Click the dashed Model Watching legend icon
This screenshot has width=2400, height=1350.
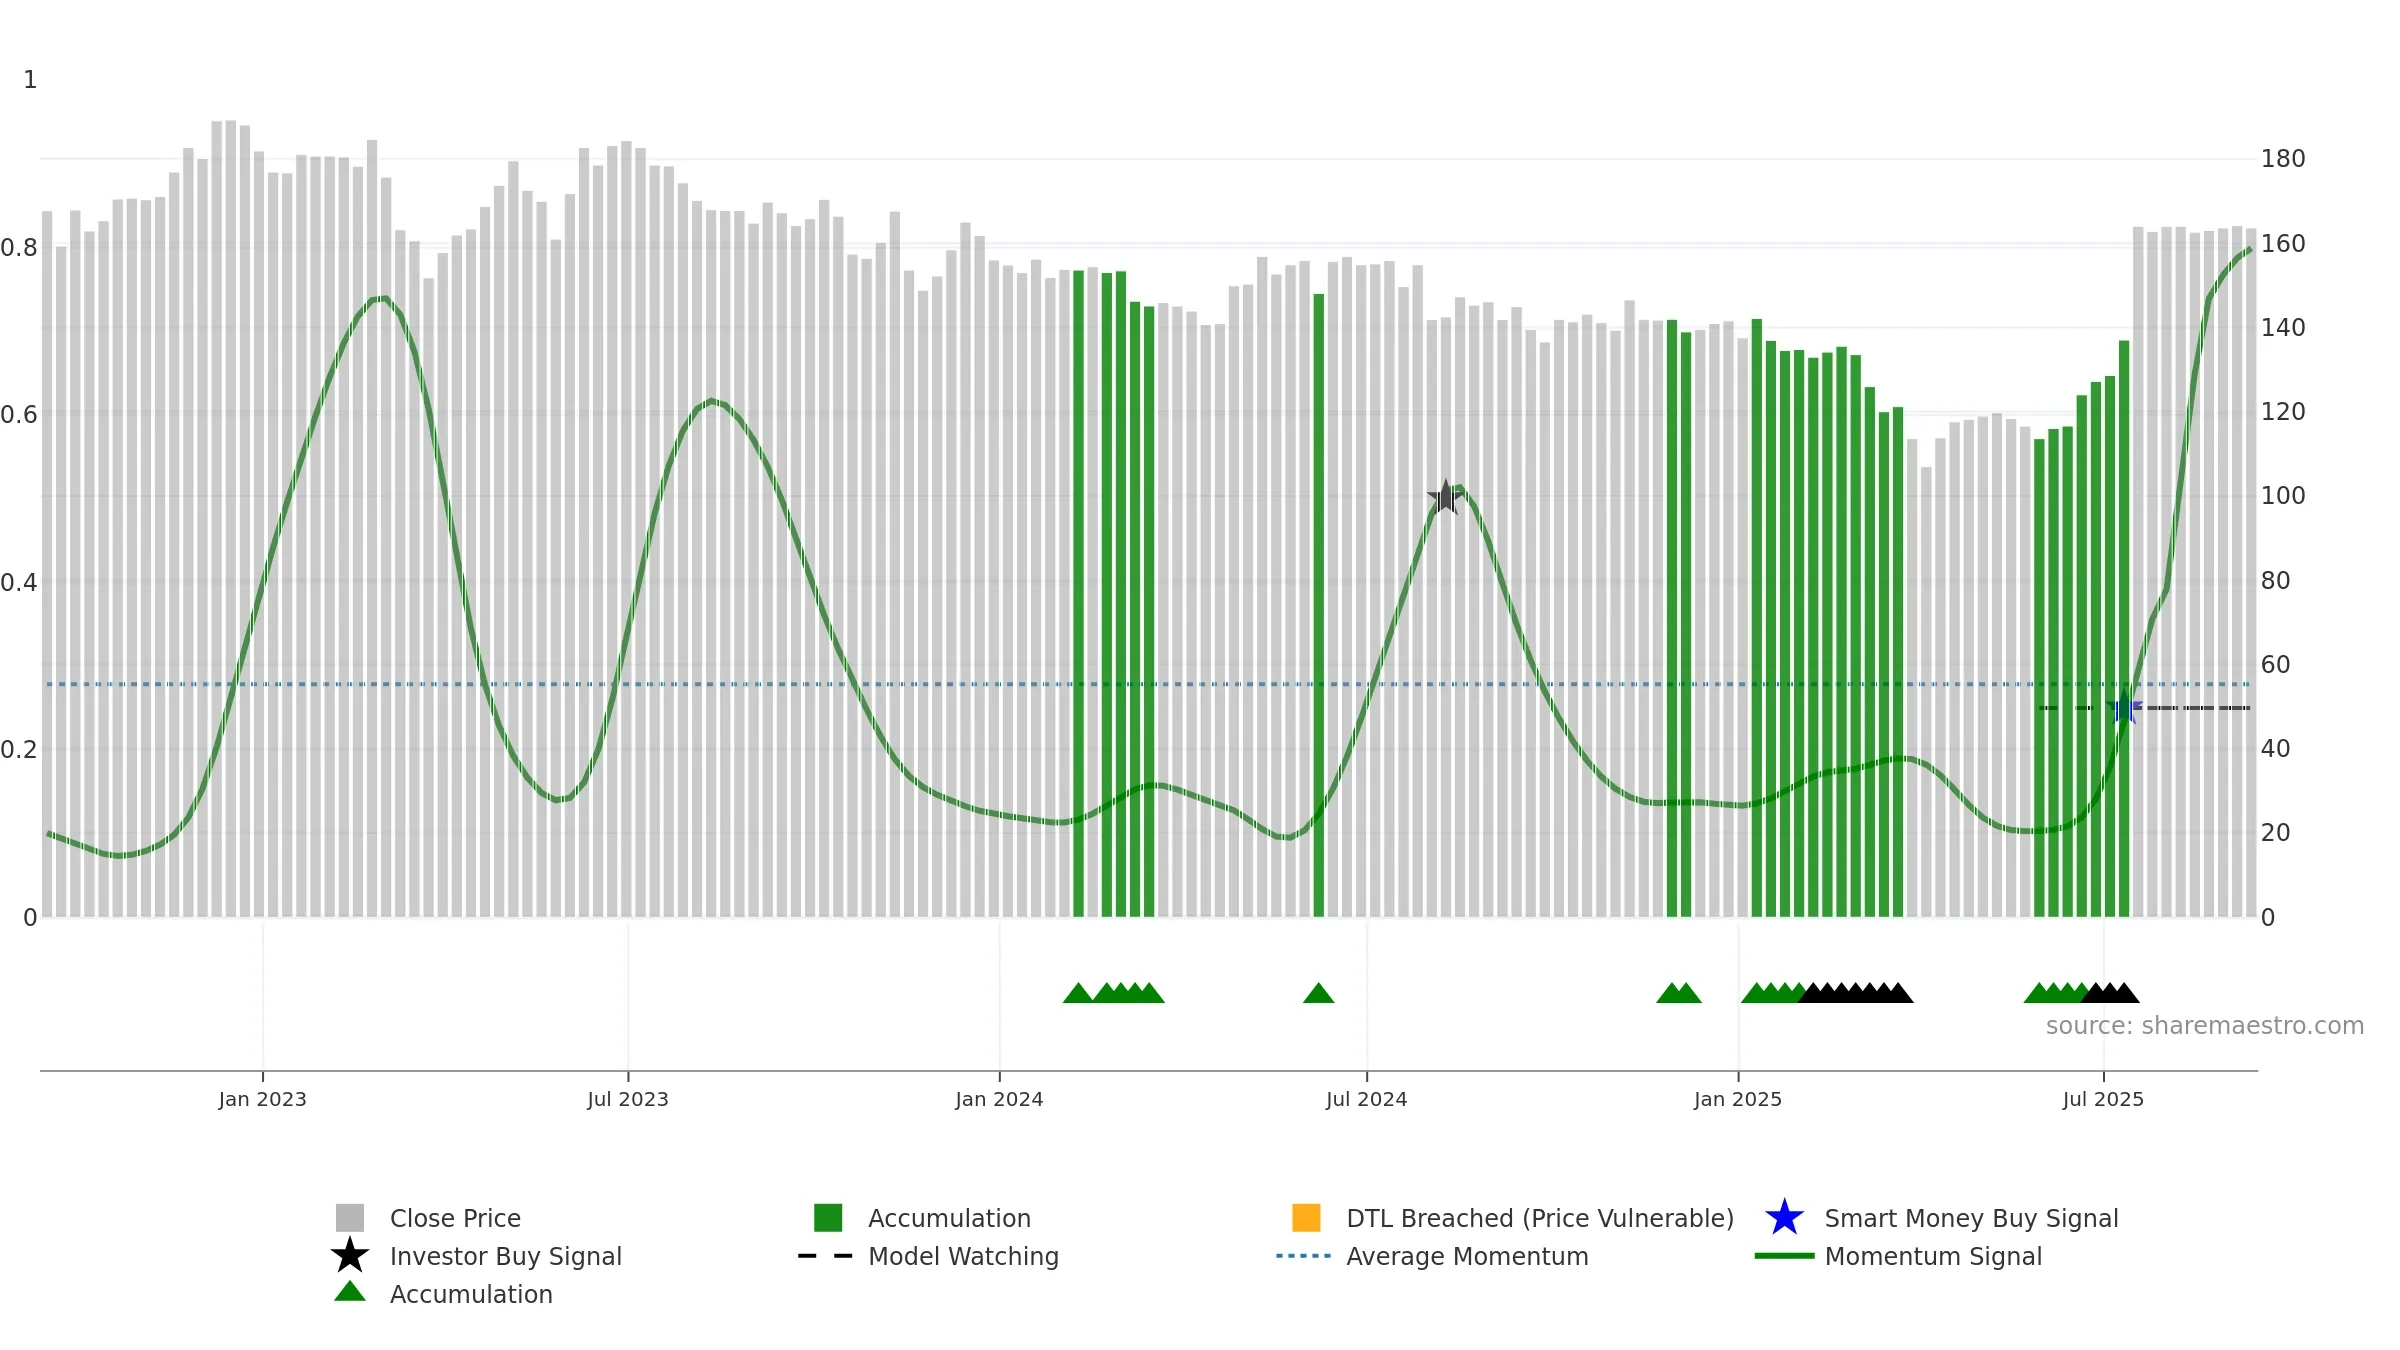pos(826,1256)
